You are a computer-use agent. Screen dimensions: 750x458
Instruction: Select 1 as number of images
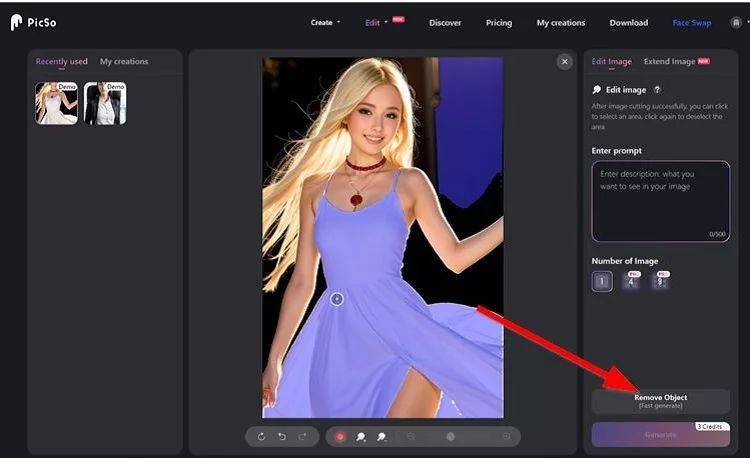[602, 281]
